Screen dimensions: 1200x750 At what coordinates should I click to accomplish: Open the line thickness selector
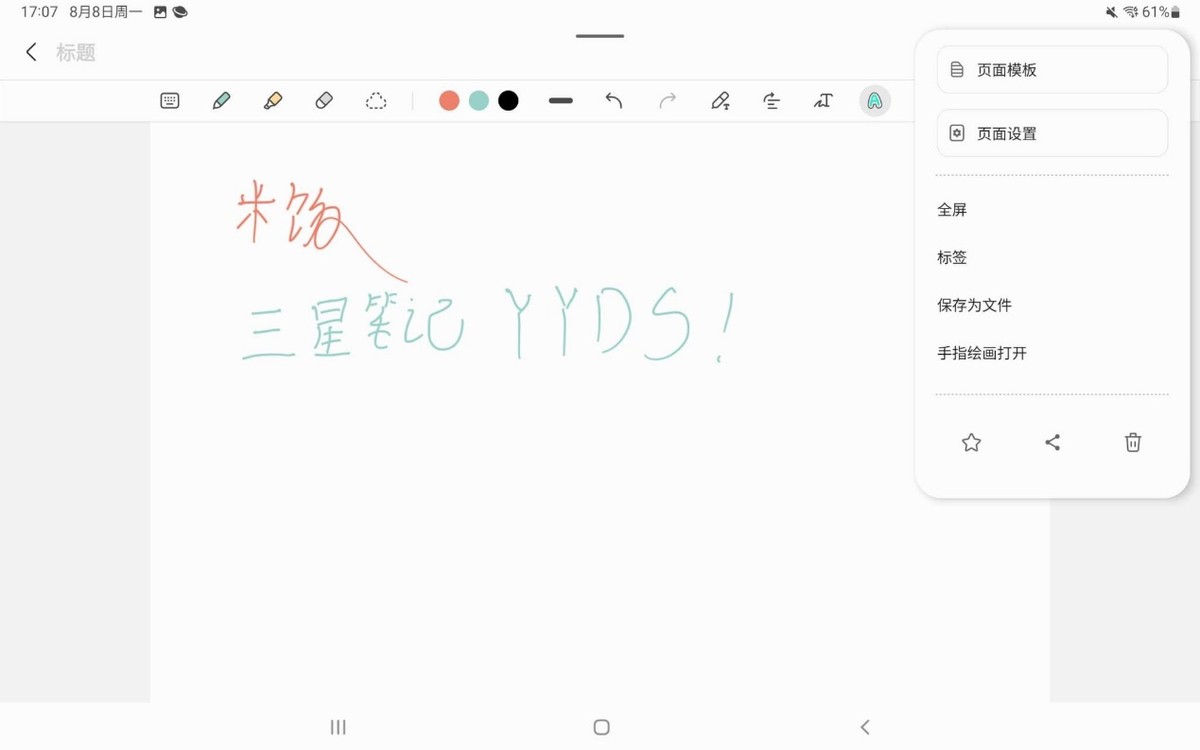click(x=560, y=100)
